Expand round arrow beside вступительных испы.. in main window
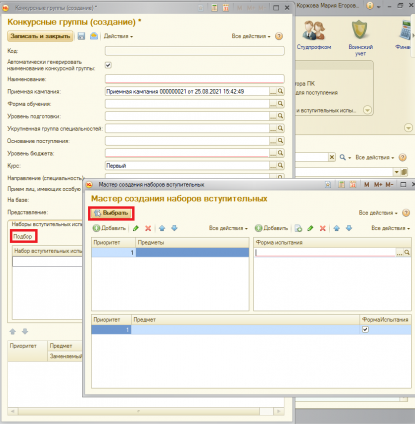This screenshot has width=415, height=424. pos(367,110)
